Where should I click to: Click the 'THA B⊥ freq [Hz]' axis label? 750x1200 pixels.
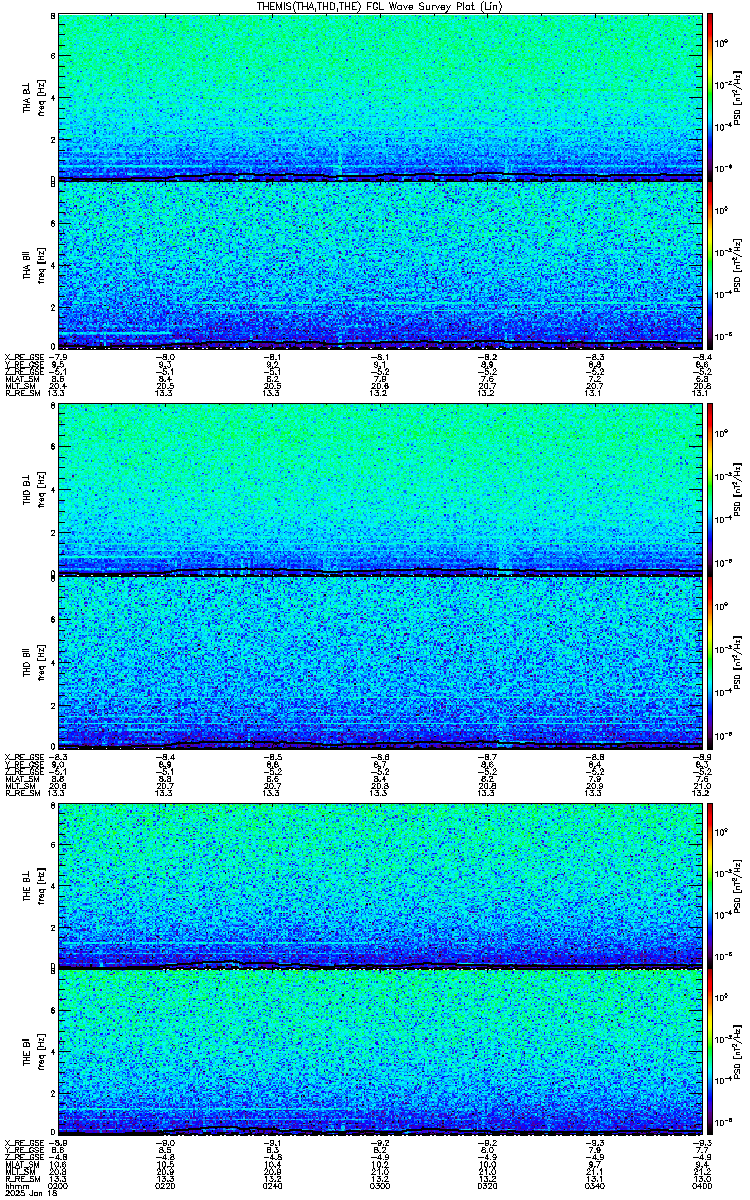click(33, 97)
